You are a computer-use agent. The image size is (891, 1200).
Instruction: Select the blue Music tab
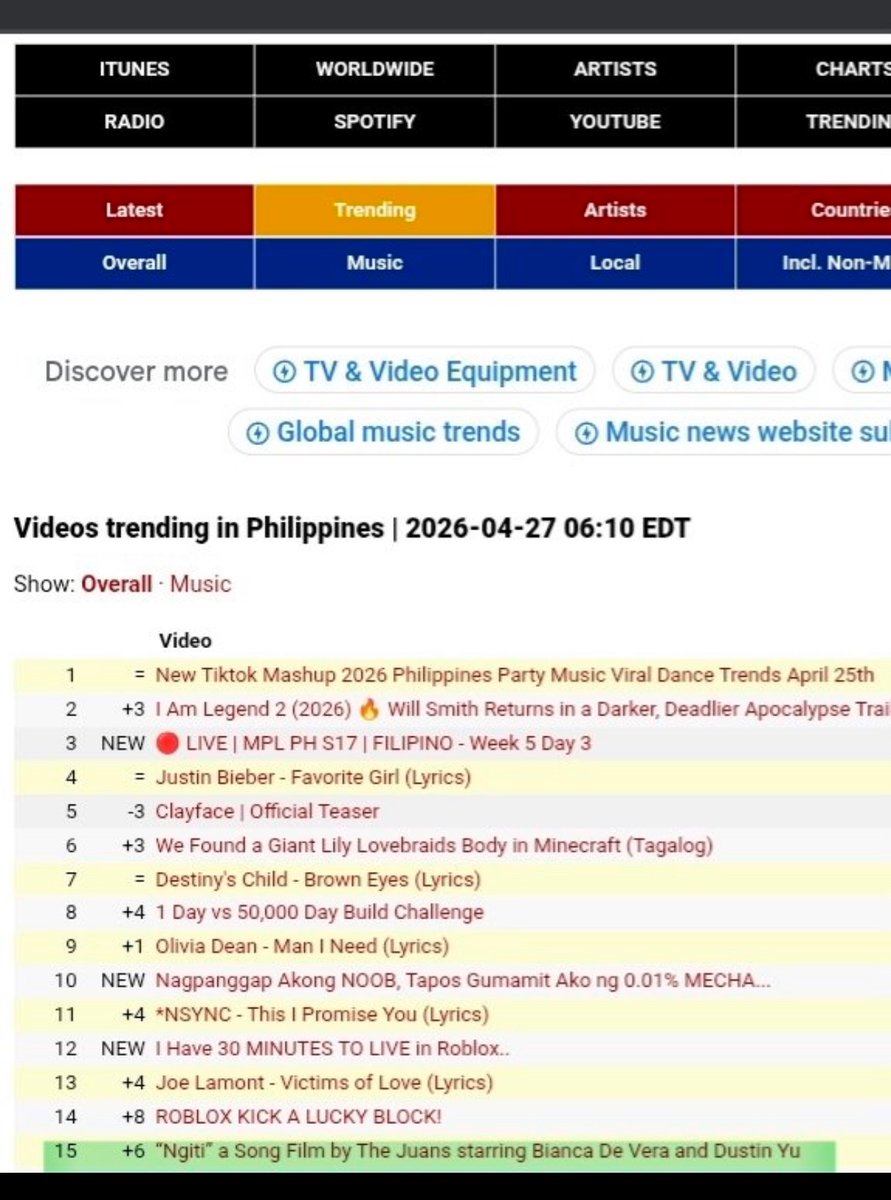click(375, 263)
